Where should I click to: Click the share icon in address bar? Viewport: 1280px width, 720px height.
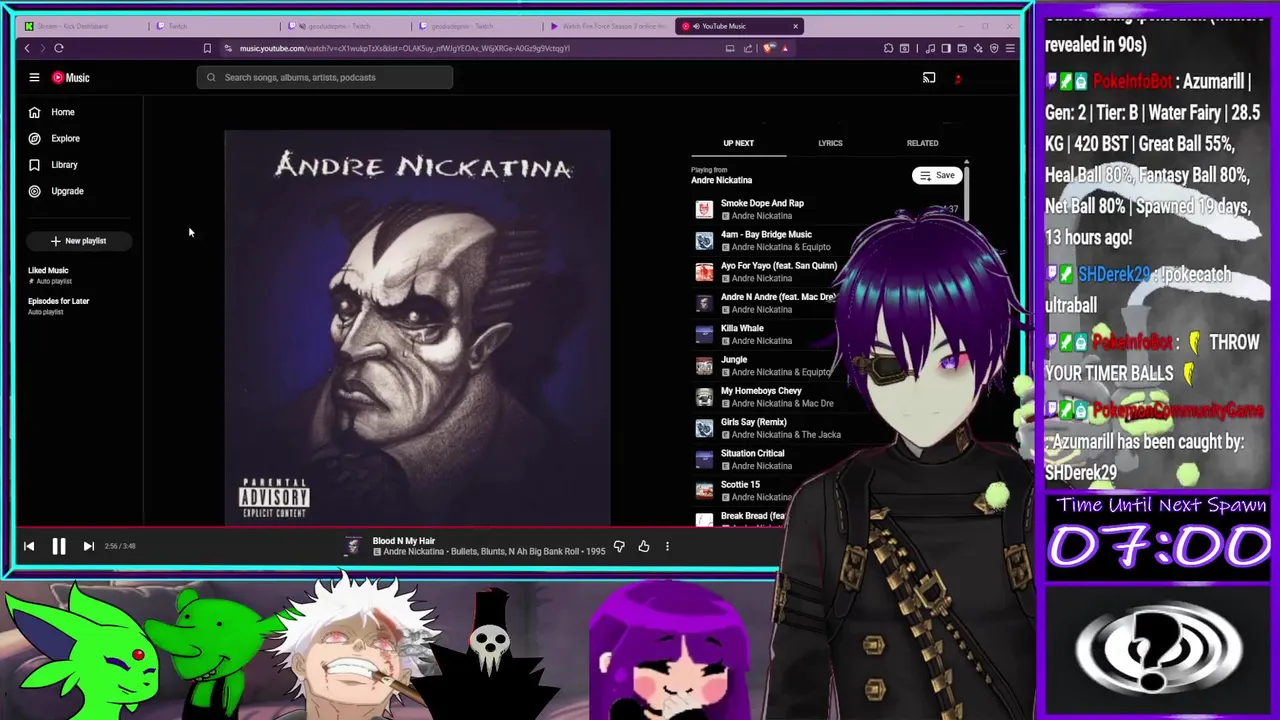[748, 48]
